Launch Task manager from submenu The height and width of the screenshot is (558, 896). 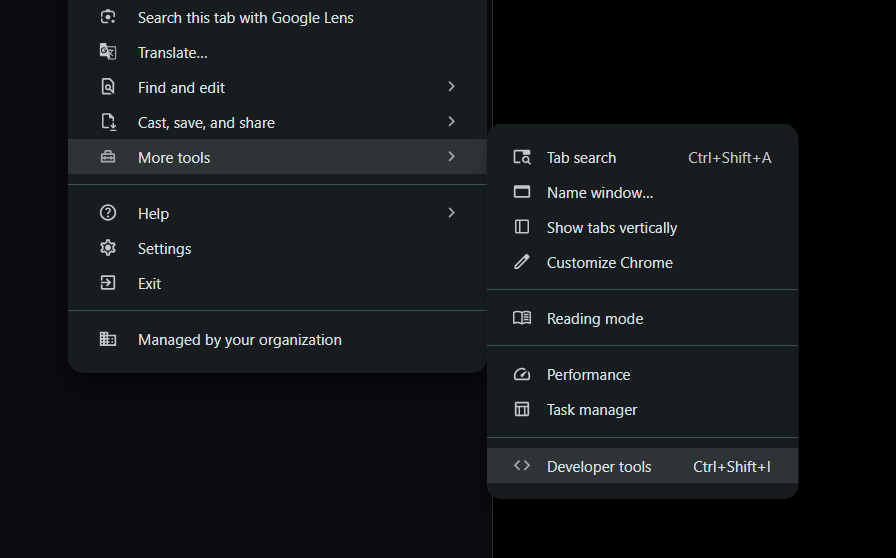point(642,410)
